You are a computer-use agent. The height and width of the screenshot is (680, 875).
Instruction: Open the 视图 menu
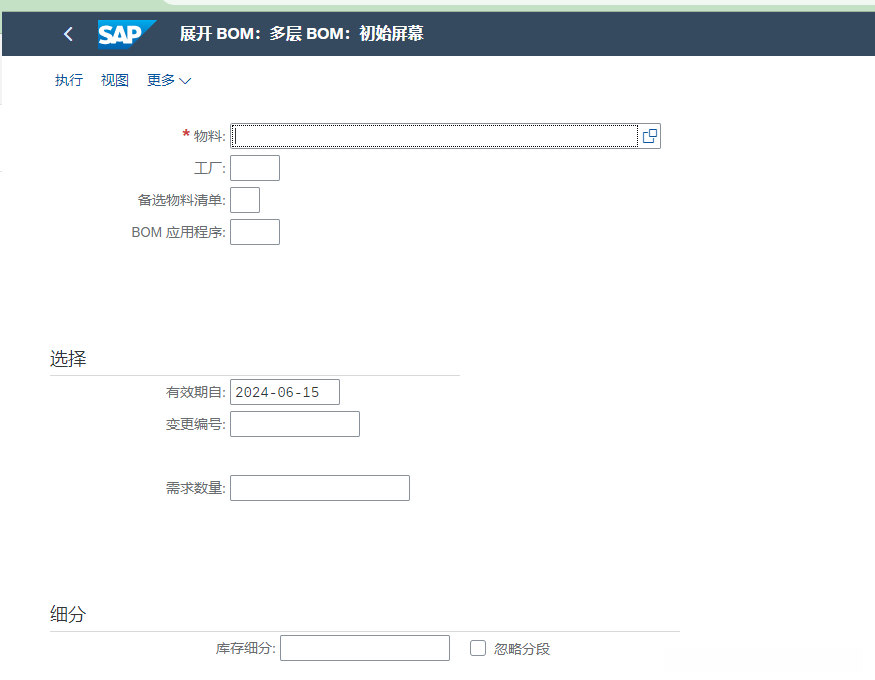[115, 80]
